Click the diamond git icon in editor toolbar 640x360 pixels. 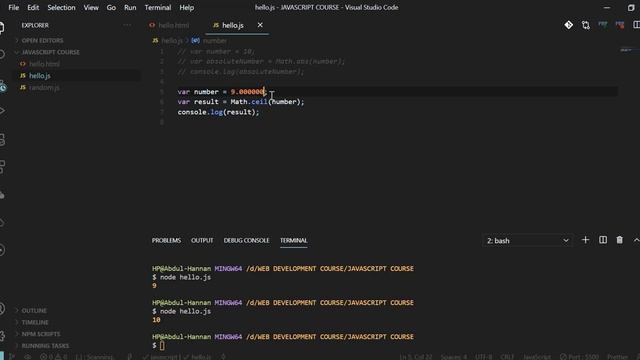click(x=568, y=25)
